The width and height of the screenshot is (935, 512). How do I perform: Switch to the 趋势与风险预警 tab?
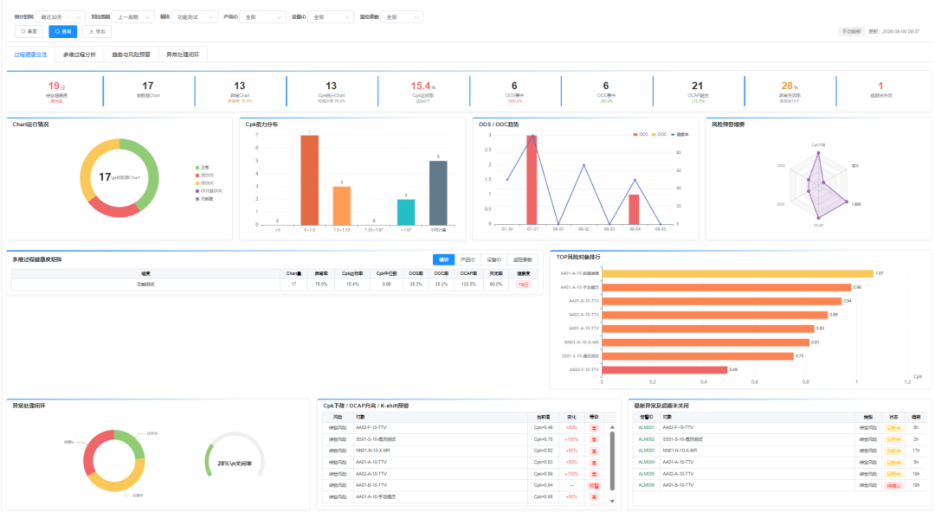point(131,54)
